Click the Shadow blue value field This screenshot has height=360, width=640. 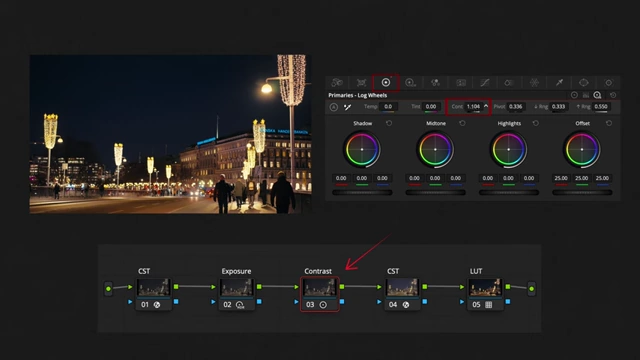382,178
